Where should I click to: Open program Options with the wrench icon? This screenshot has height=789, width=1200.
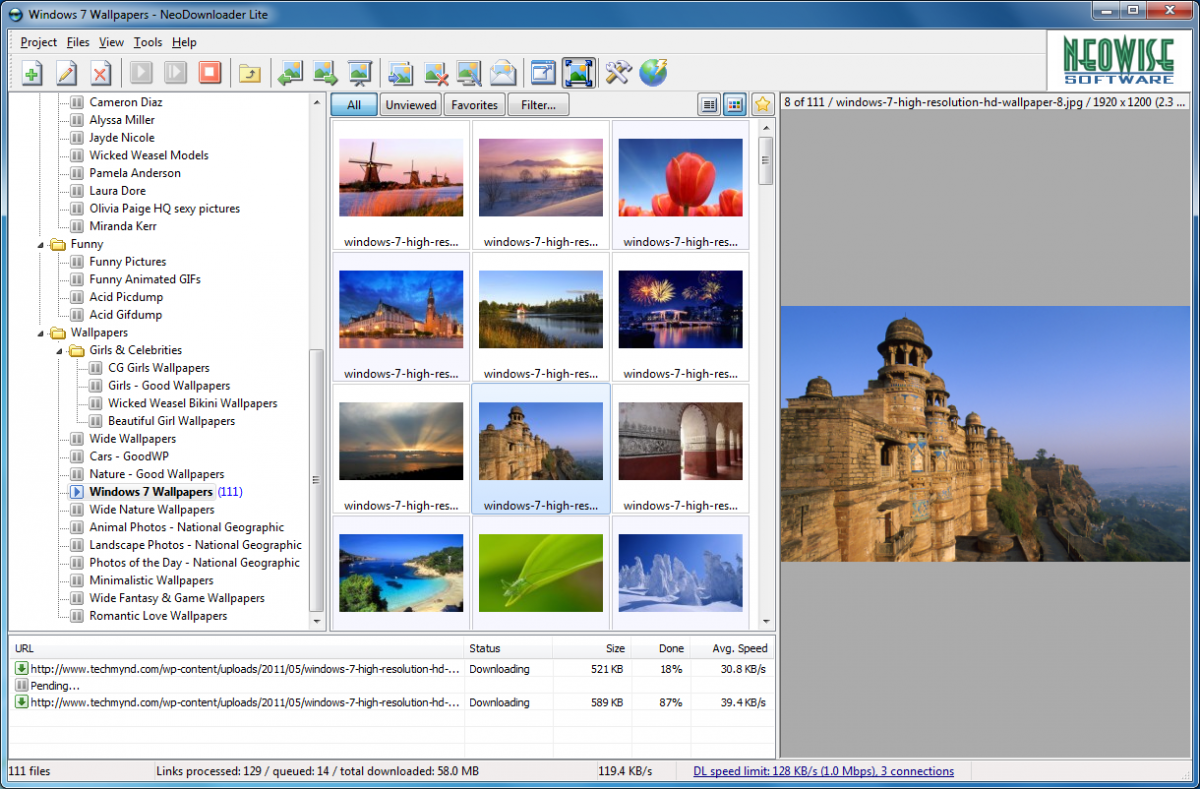coord(618,72)
